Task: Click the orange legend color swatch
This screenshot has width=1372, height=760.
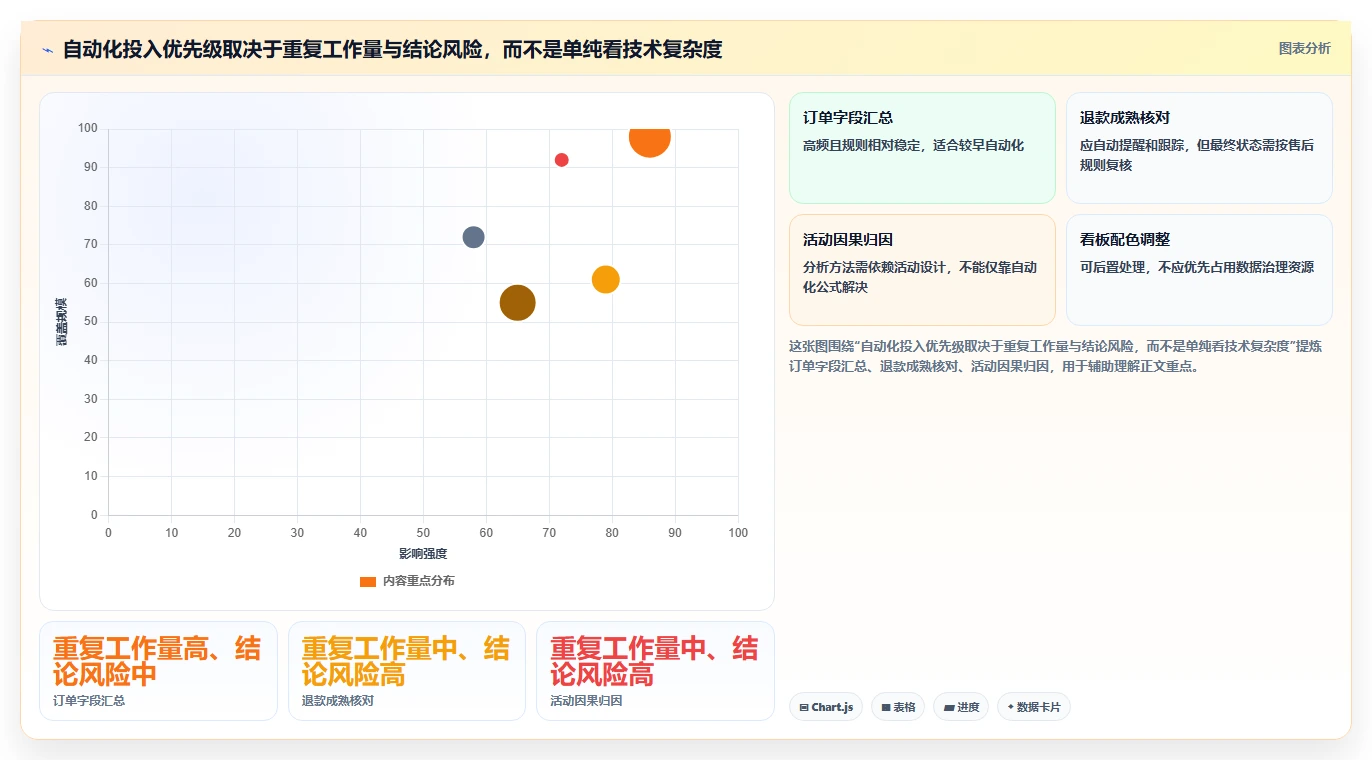Action: pyautogui.click(x=368, y=581)
